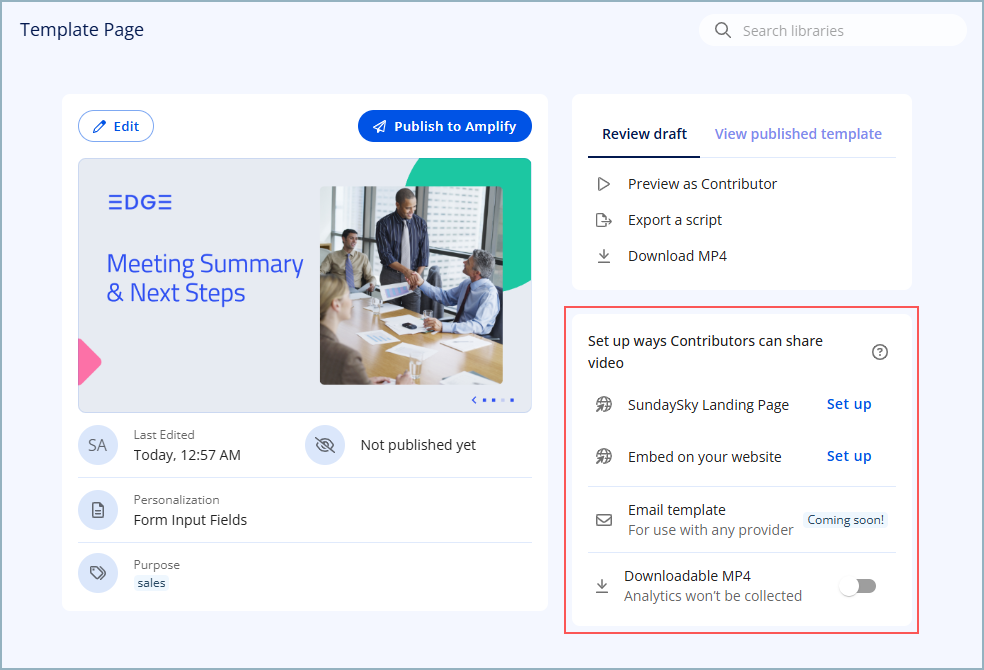Select Preview as Contributor
Image resolution: width=984 pixels, height=670 pixels.
click(702, 184)
